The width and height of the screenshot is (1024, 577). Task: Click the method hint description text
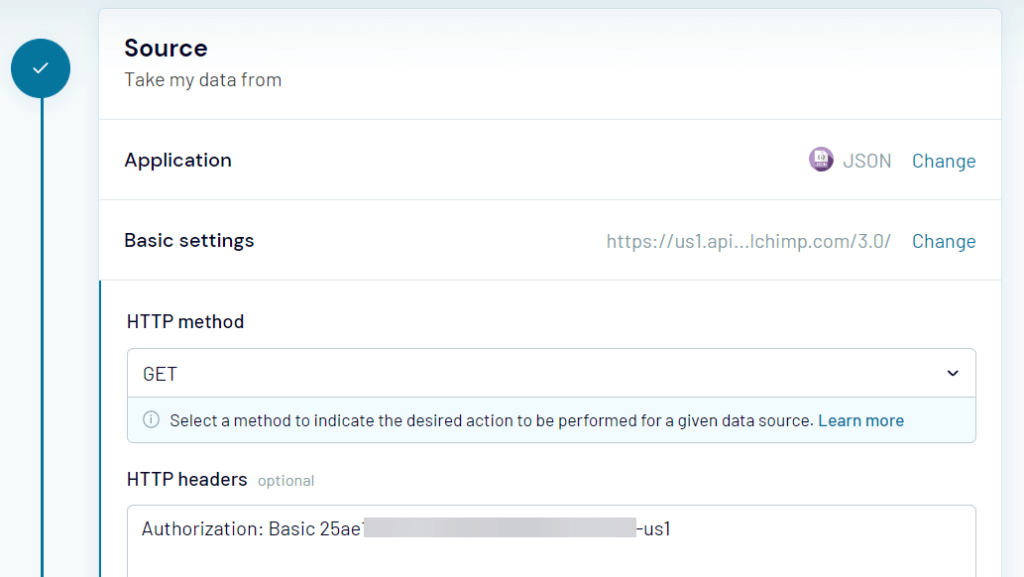(x=491, y=421)
